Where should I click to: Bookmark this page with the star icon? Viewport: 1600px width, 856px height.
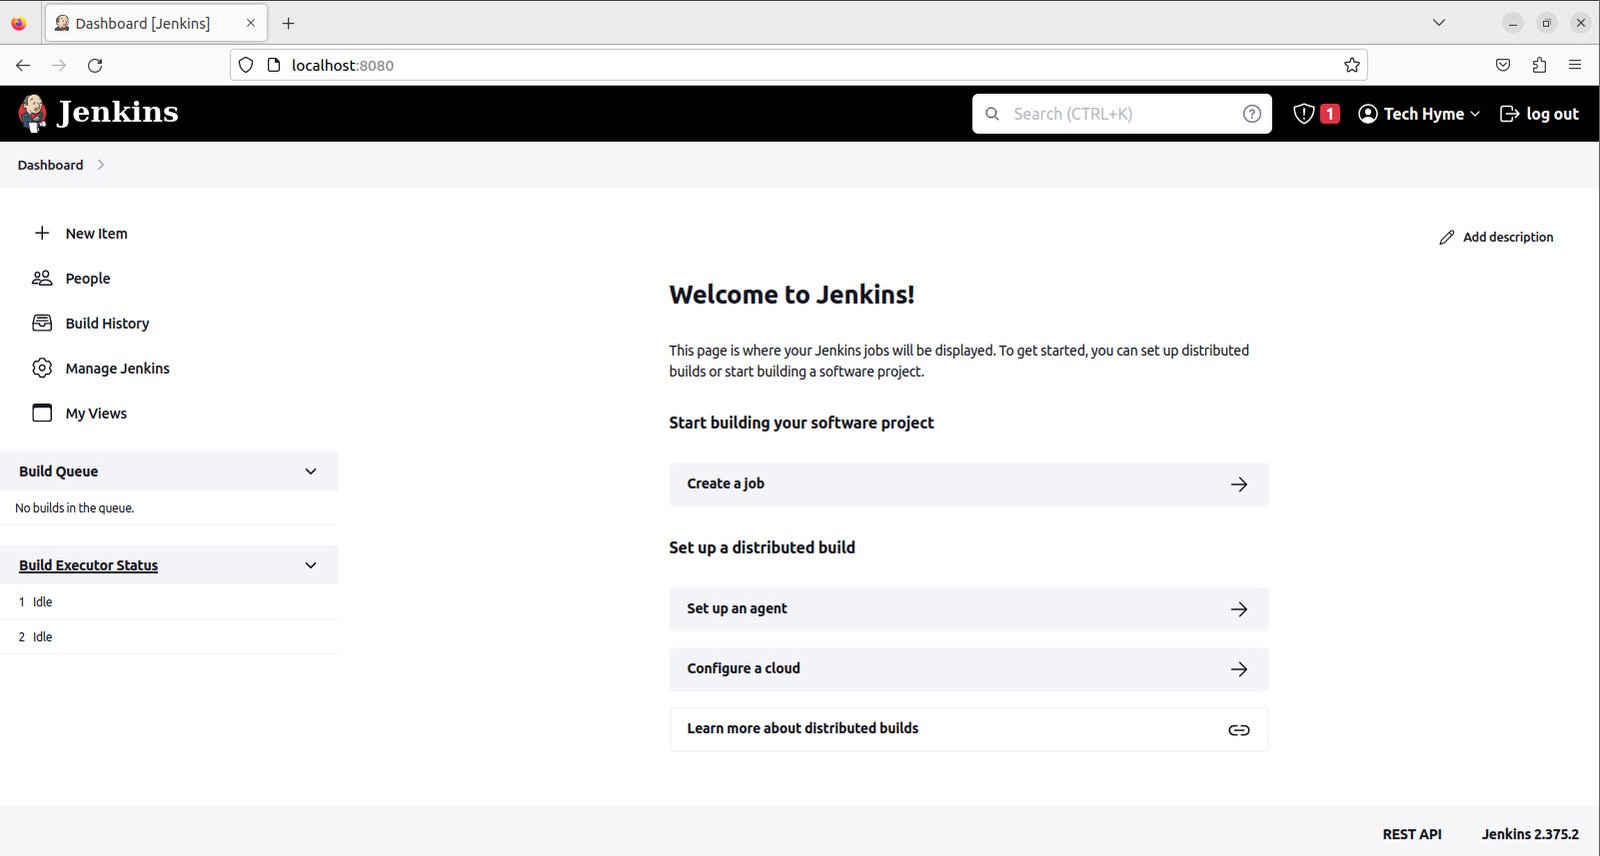click(x=1352, y=65)
